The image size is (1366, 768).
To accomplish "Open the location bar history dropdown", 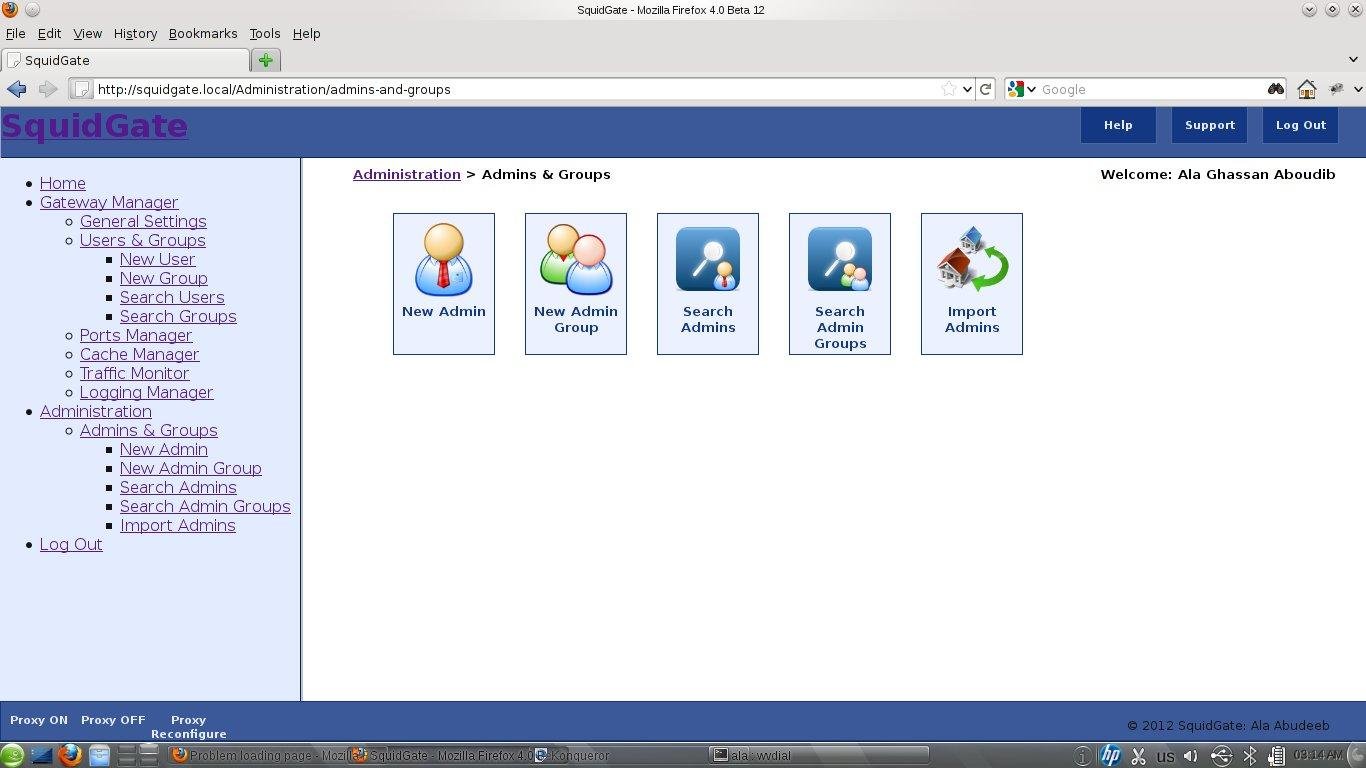I will click(x=968, y=89).
